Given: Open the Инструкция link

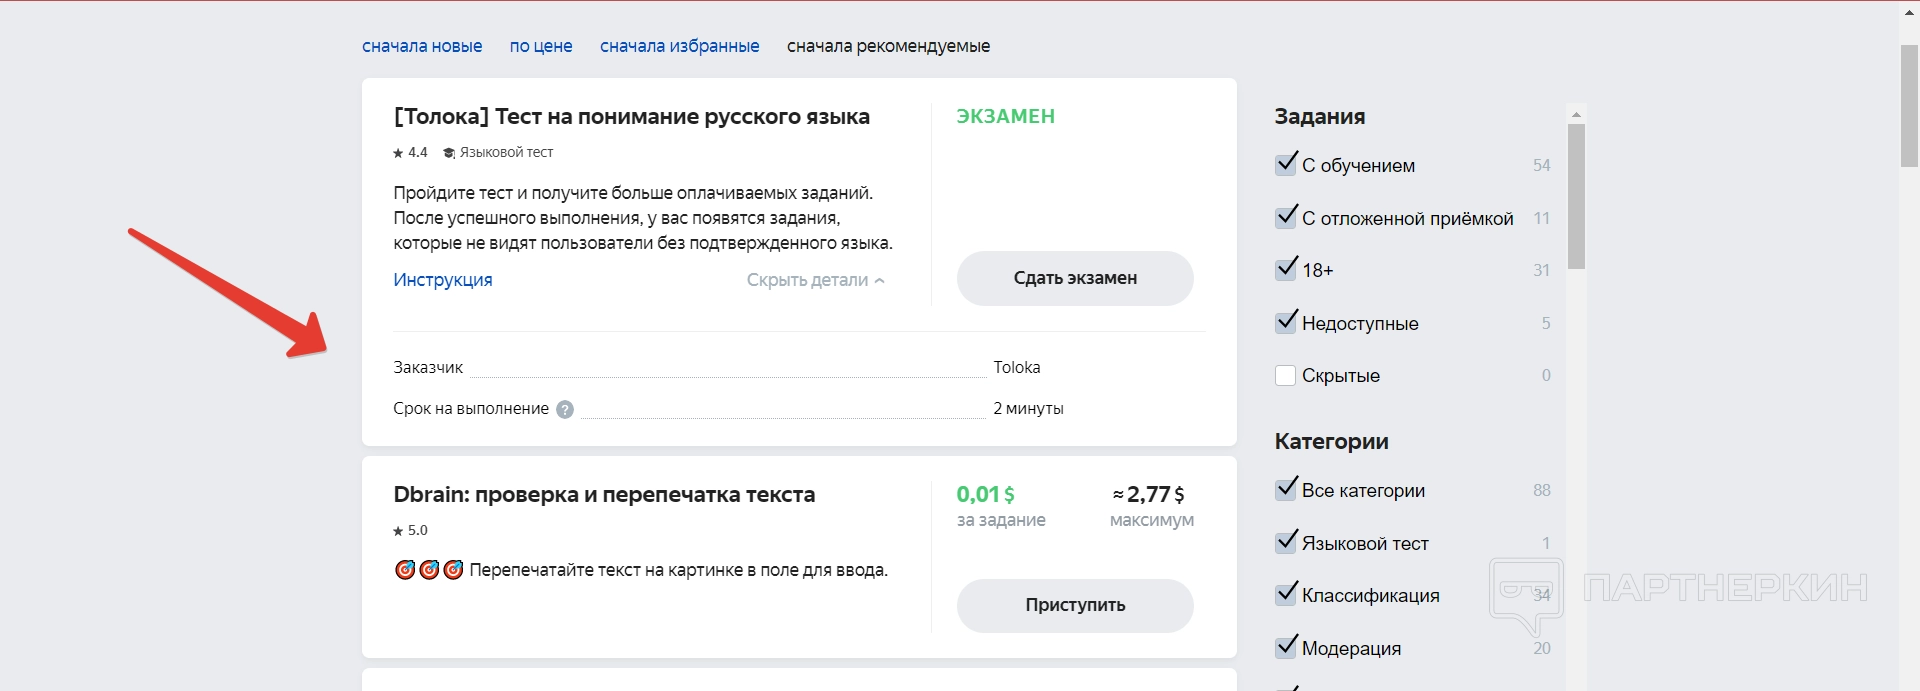Looking at the screenshot, I should click(443, 280).
